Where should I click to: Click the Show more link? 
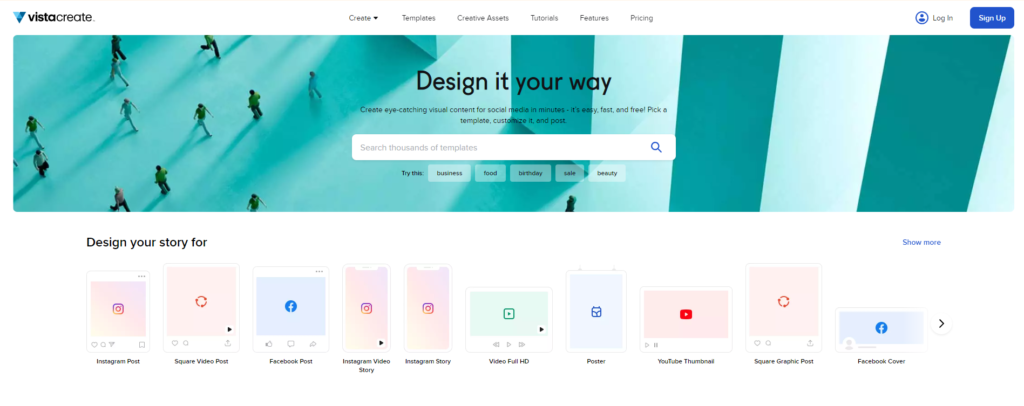point(921,242)
